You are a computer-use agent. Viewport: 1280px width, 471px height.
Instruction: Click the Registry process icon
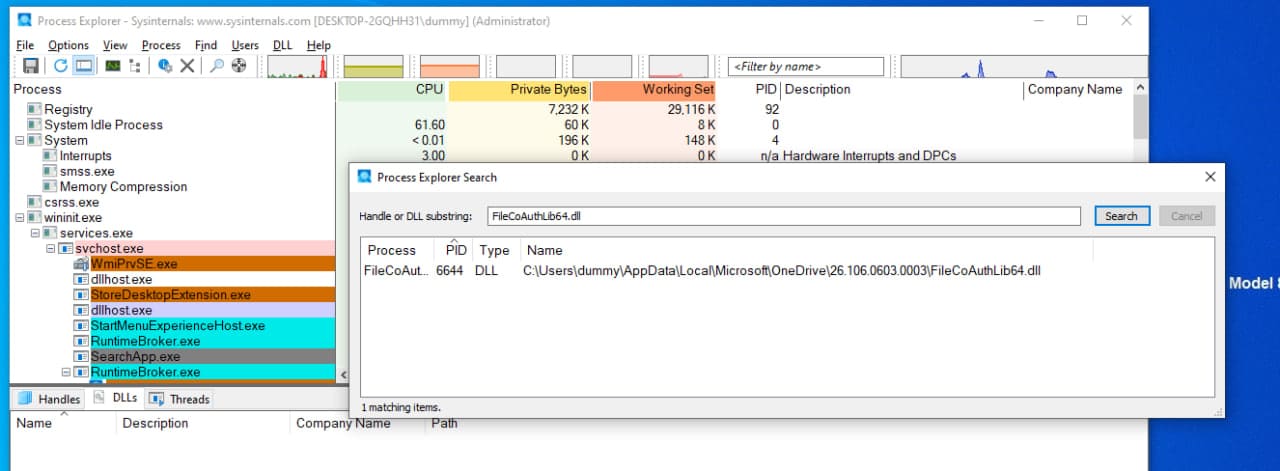tap(35, 109)
